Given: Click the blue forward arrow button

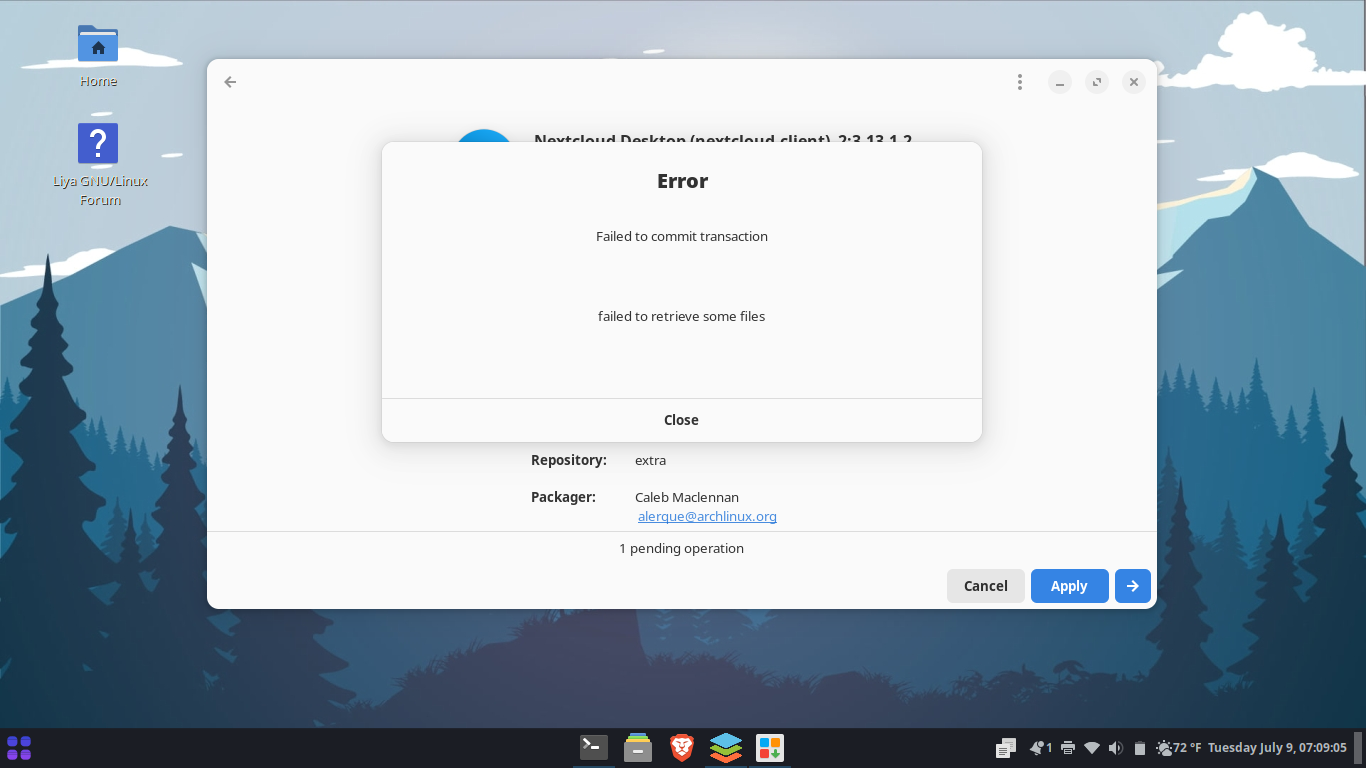Looking at the screenshot, I should [1132, 586].
